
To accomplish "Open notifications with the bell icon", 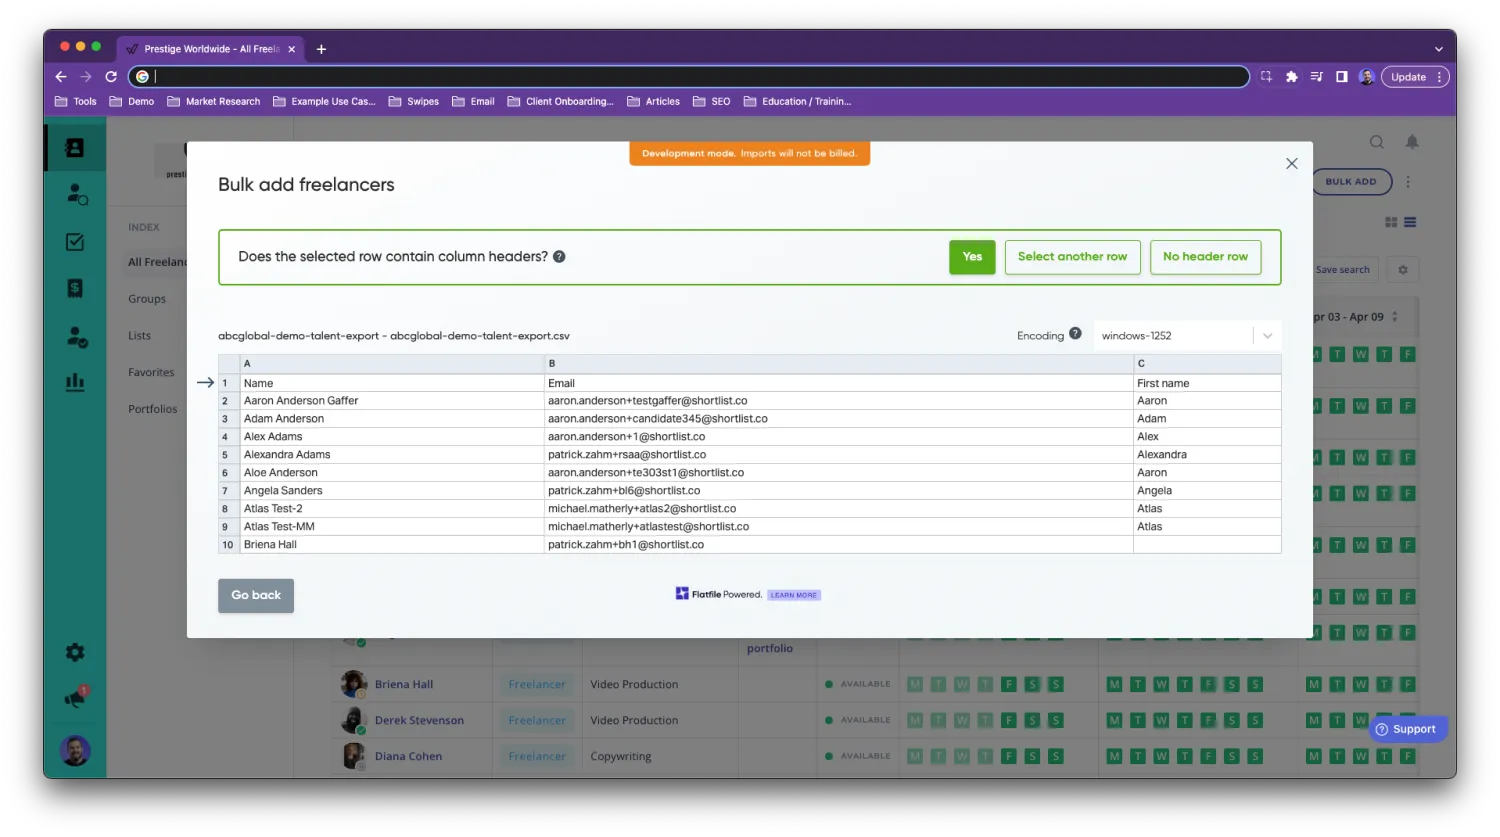I will [1412, 142].
